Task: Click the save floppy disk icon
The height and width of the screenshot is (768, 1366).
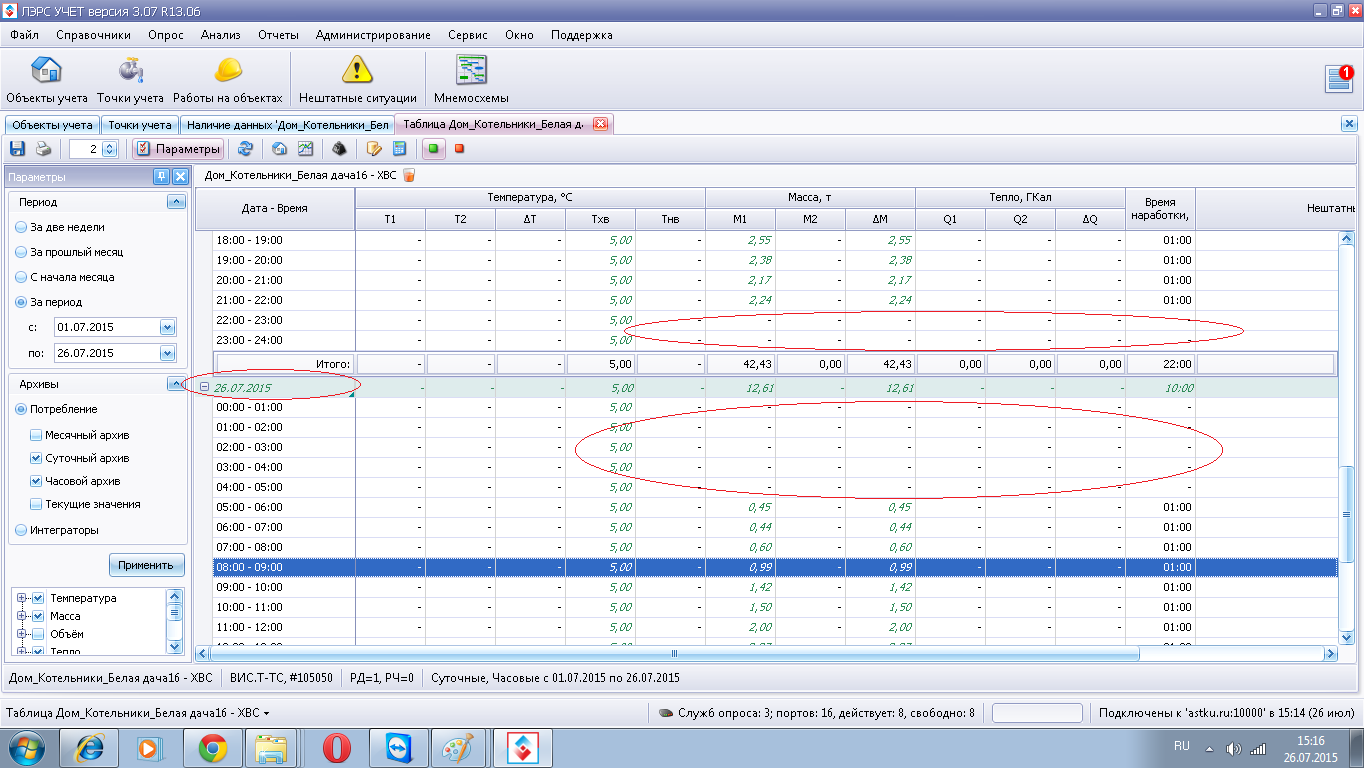Action: pos(17,149)
